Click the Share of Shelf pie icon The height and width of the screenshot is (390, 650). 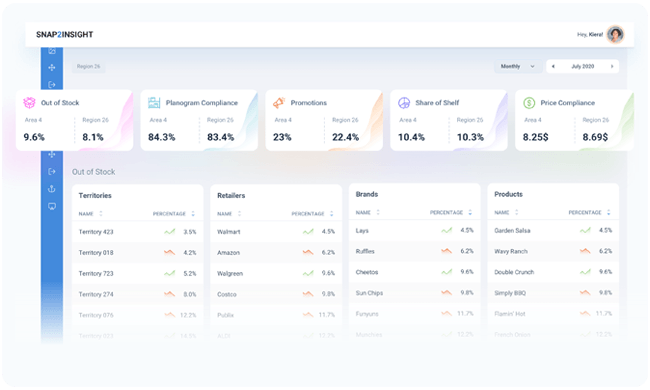click(x=404, y=102)
